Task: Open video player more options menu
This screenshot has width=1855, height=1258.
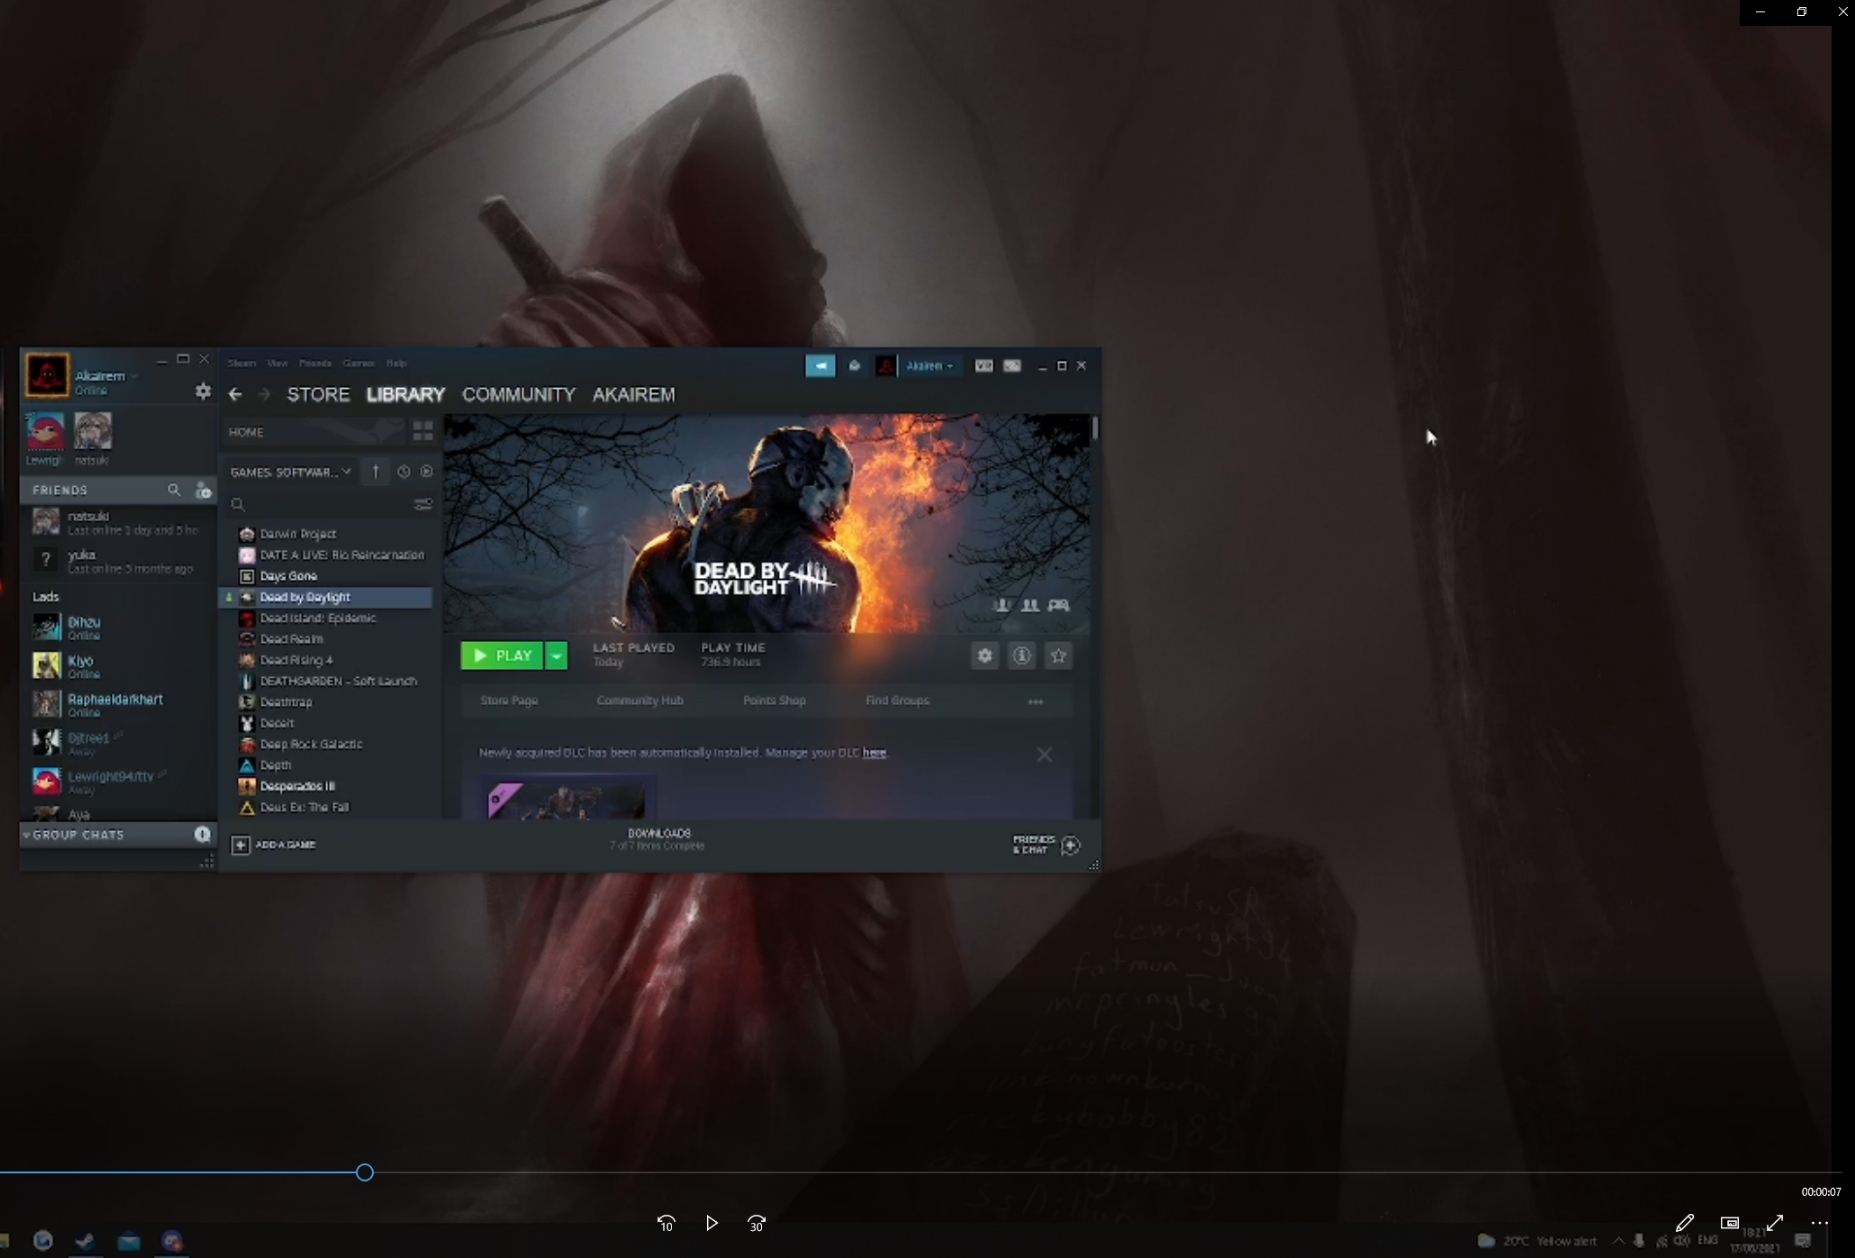Action: click(1820, 1223)
